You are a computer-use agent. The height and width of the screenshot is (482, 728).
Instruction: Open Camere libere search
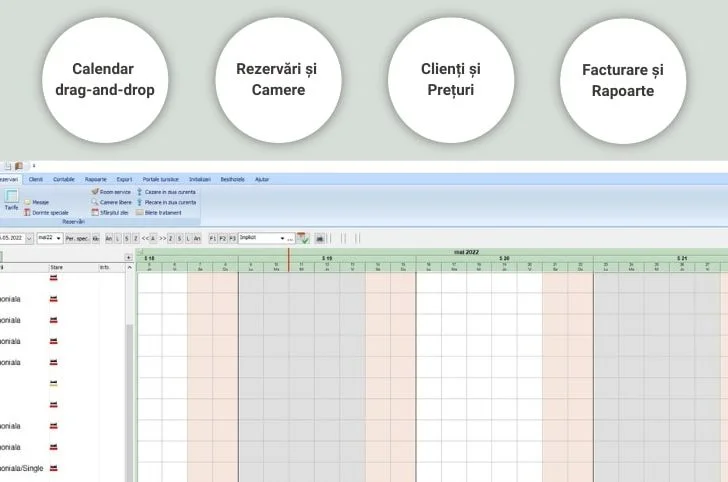(x=110, y=202)
